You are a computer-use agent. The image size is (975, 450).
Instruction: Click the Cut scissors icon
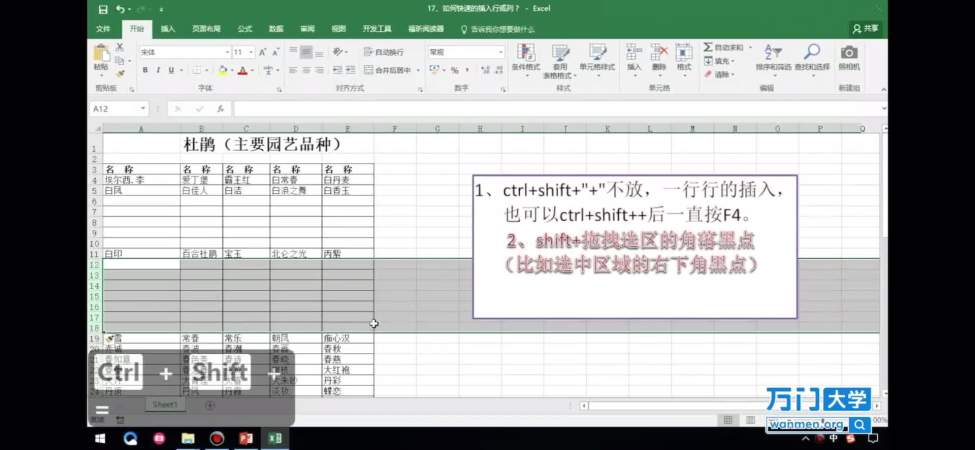(x=119, y=47)
